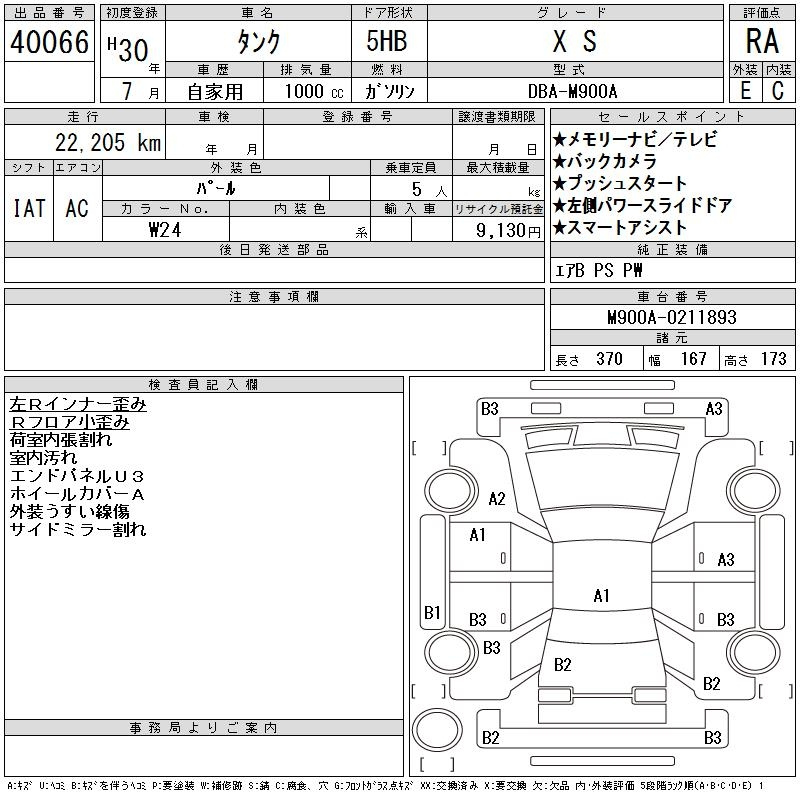
Task: Click the lot number 40066
Action: 49,43
